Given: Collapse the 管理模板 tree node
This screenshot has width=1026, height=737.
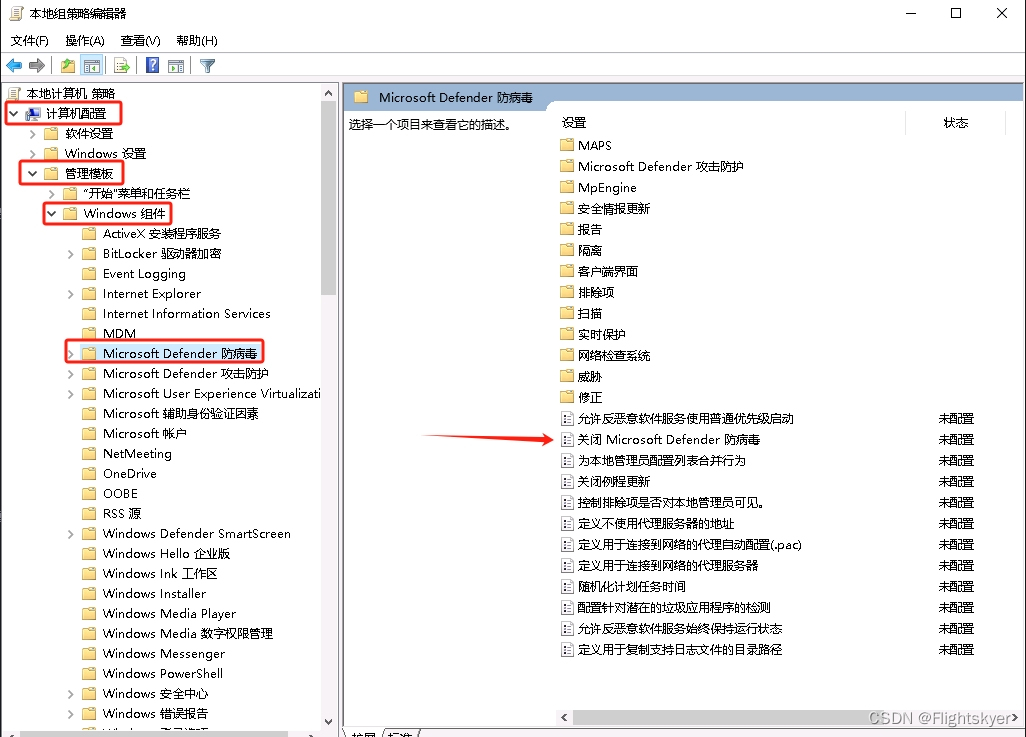Looking at the screenshot, I should click(32, 174).
